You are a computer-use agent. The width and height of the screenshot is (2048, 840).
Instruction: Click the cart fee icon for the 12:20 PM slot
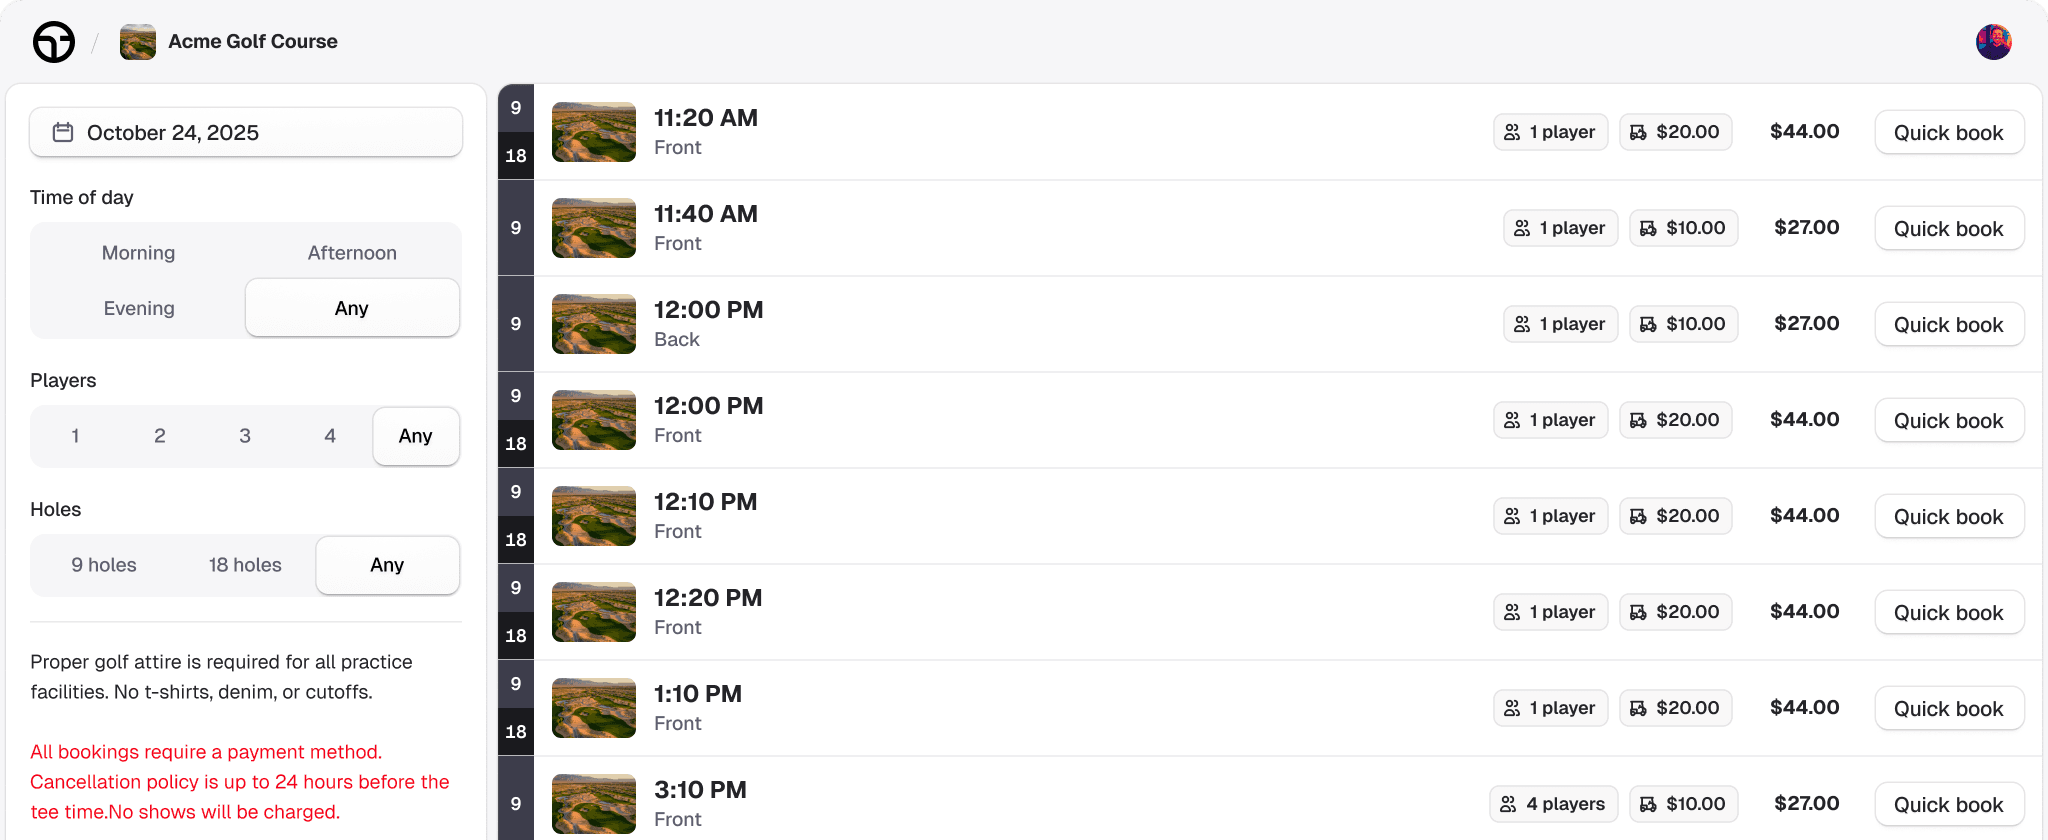click(1638, 611)
